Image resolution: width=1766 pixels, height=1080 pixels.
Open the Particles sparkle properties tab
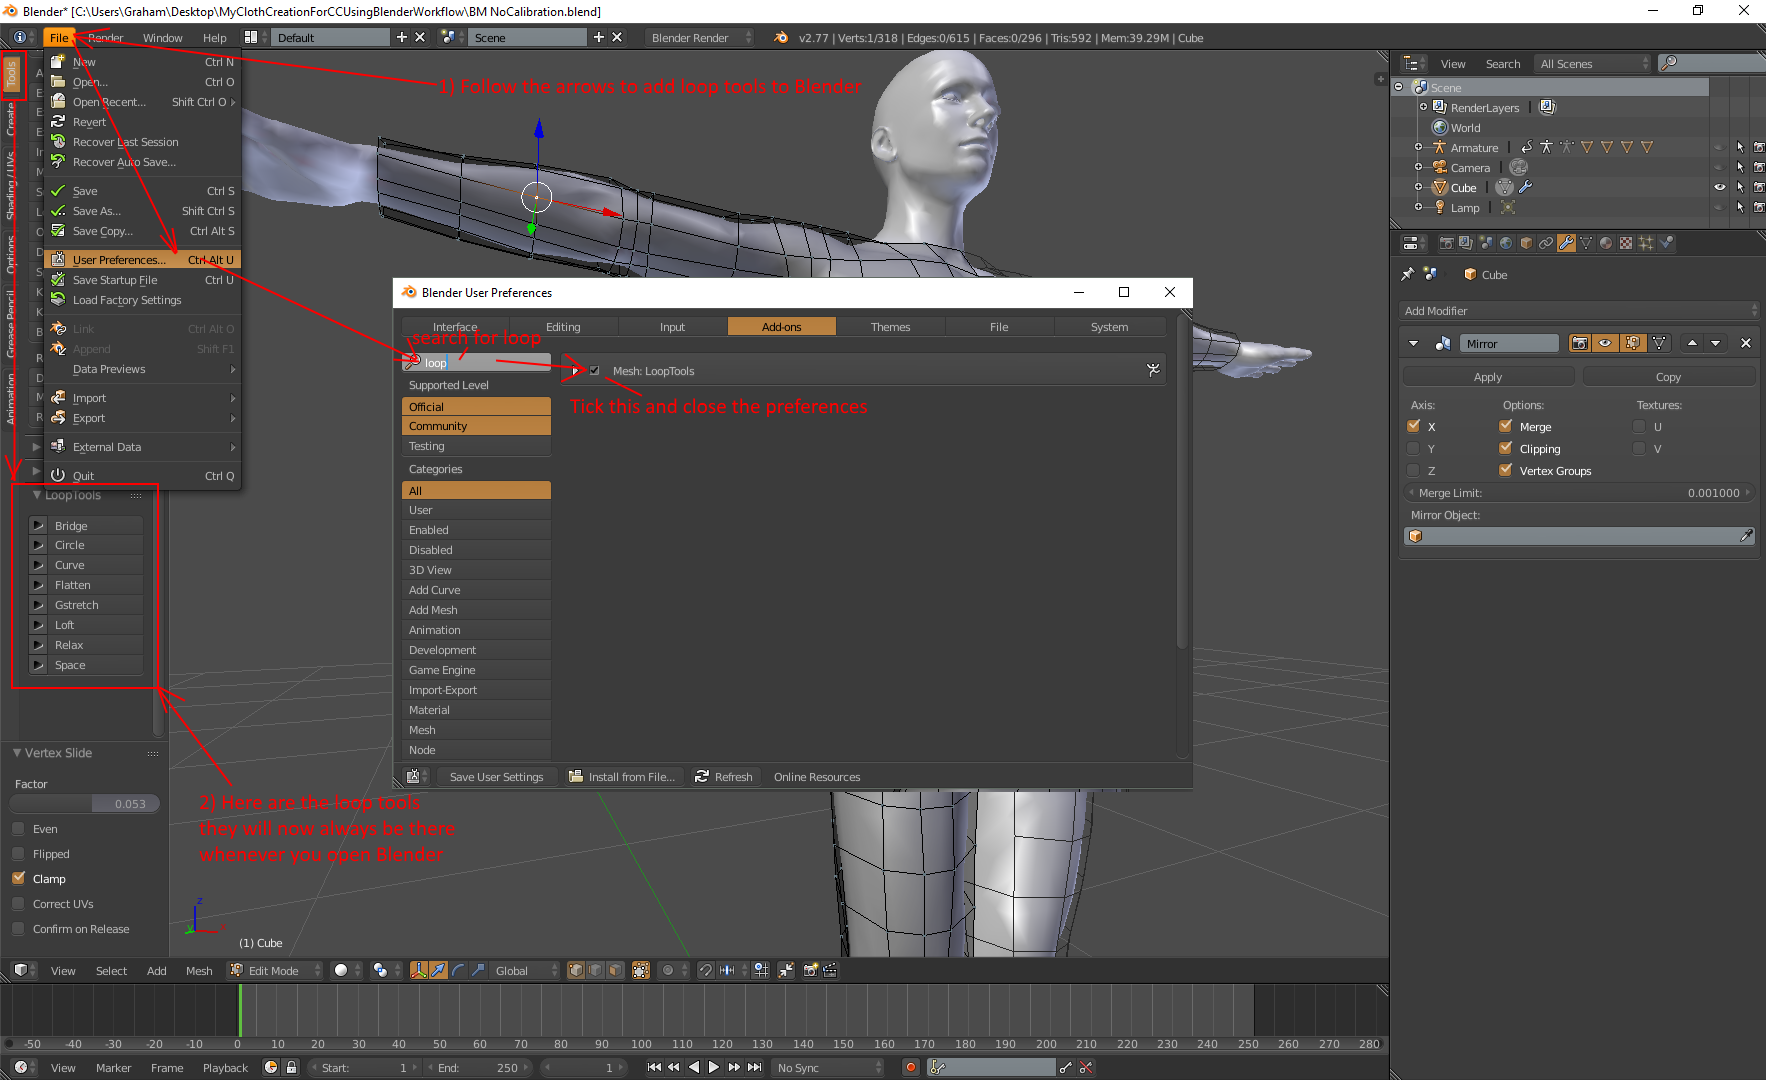pyautogui.click(x=1646, y=243)
